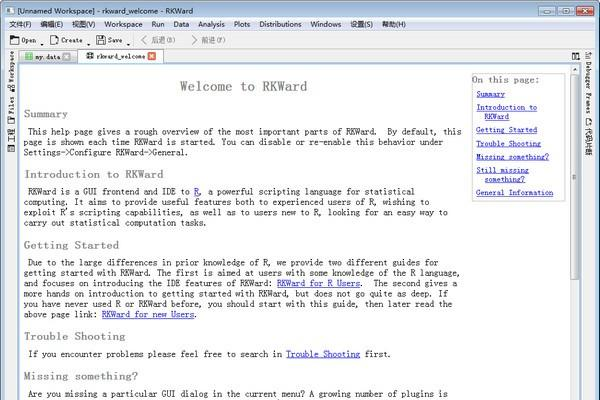Click the vertical scrollbar thumb

[x=575, y=177]
